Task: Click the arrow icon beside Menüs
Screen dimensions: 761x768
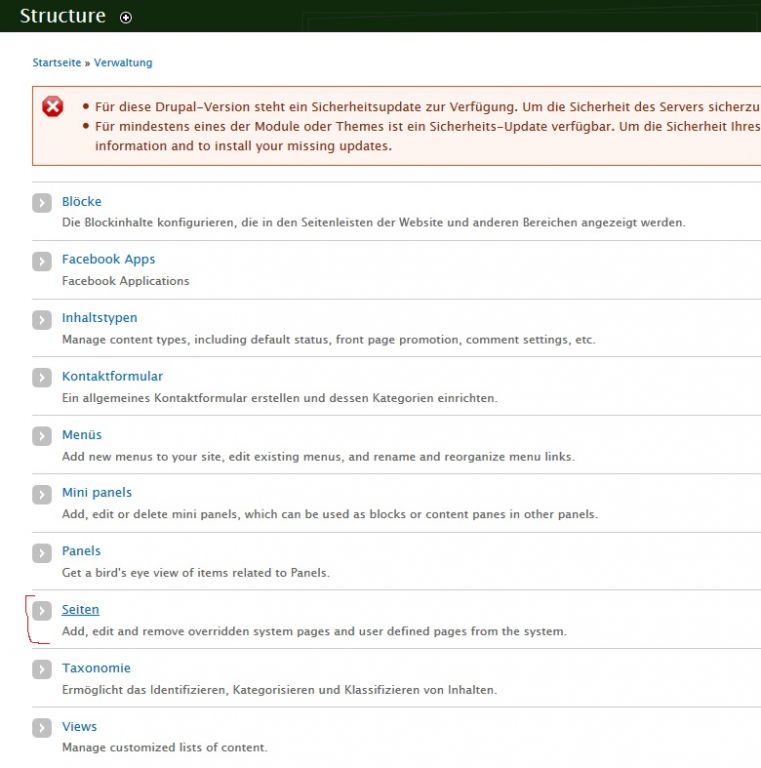Action: (41, 436)
